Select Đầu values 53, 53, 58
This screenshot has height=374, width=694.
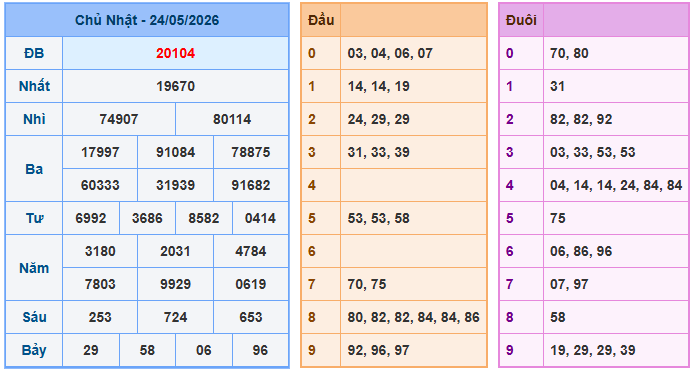point(379,218)
